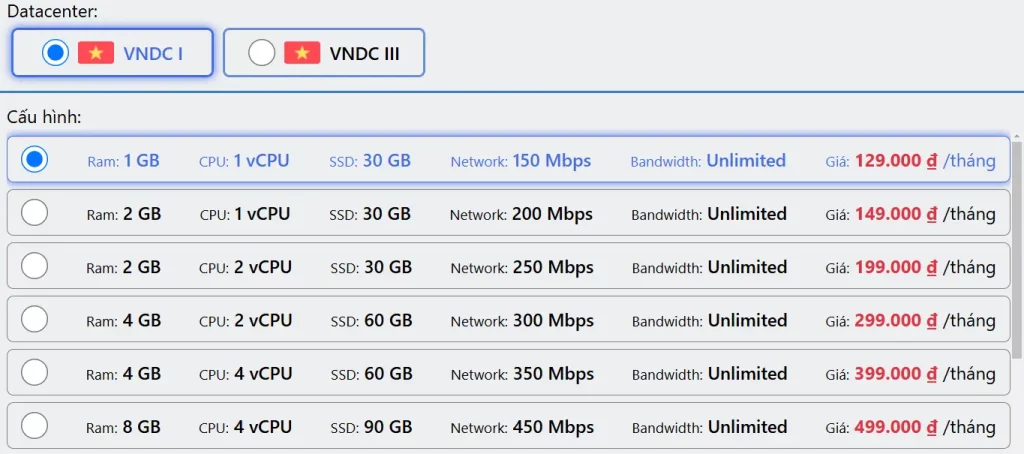Select the VNDC III datacenter radio button
This screenshot has width=1024, height=454.
pos(261,53)
